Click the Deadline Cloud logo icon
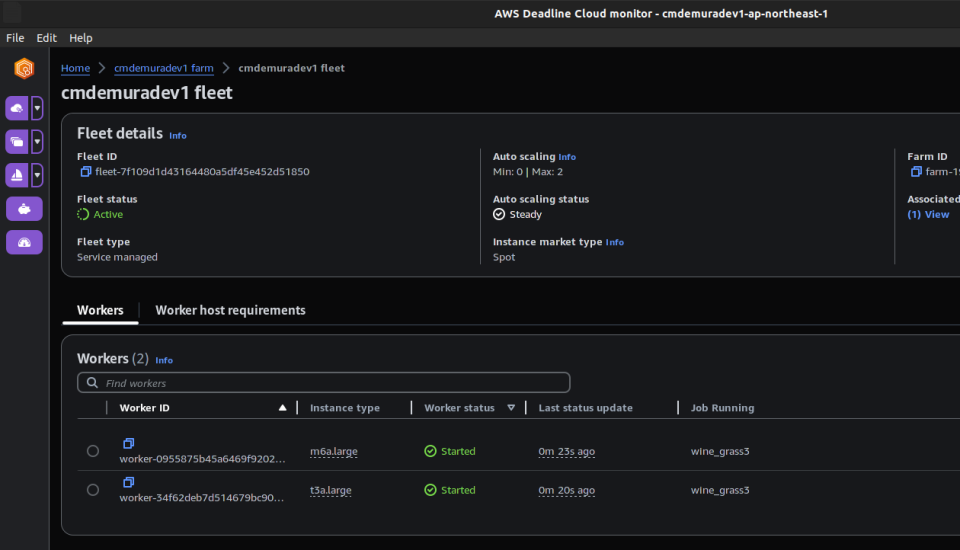Screen dimensions: 960x550 pyautogui.click(x=24, y=69)
